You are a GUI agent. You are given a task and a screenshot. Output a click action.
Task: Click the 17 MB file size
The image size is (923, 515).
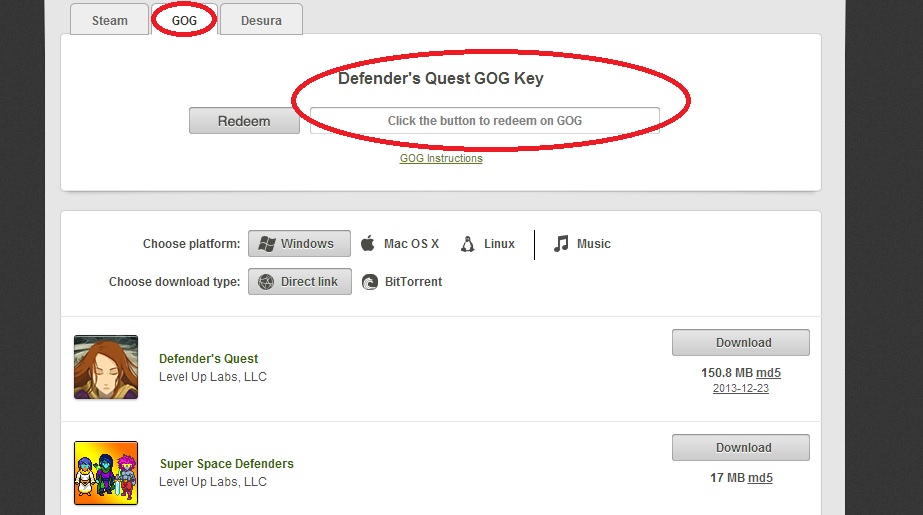728,478
